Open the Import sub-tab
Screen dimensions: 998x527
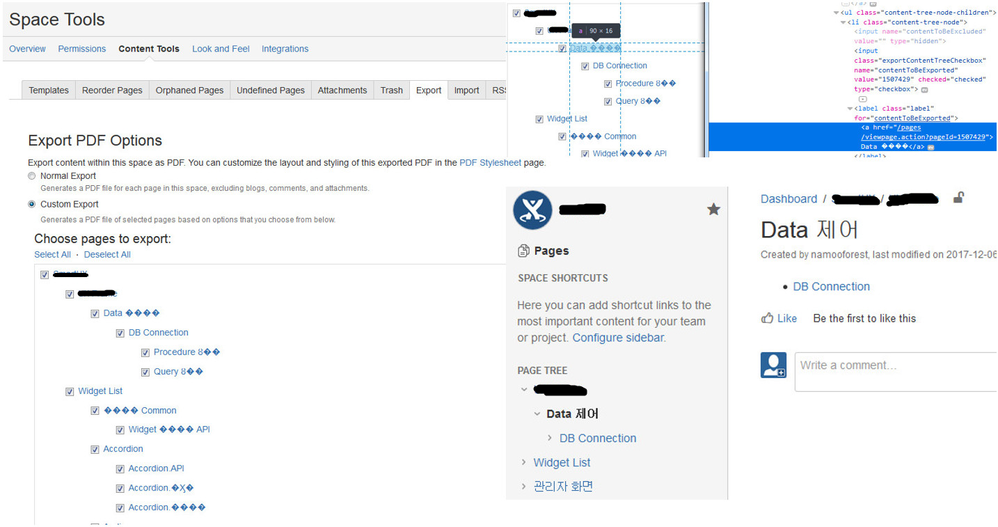(x=467, y=90)
